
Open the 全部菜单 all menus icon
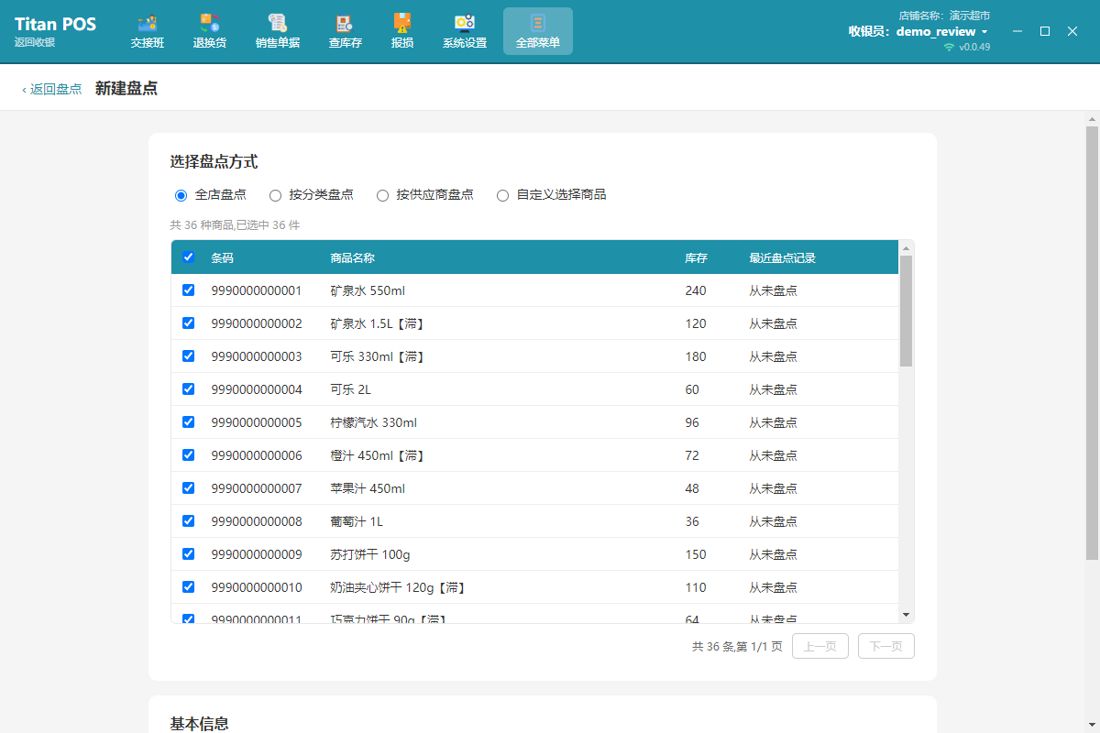click(x=537, y=32)
